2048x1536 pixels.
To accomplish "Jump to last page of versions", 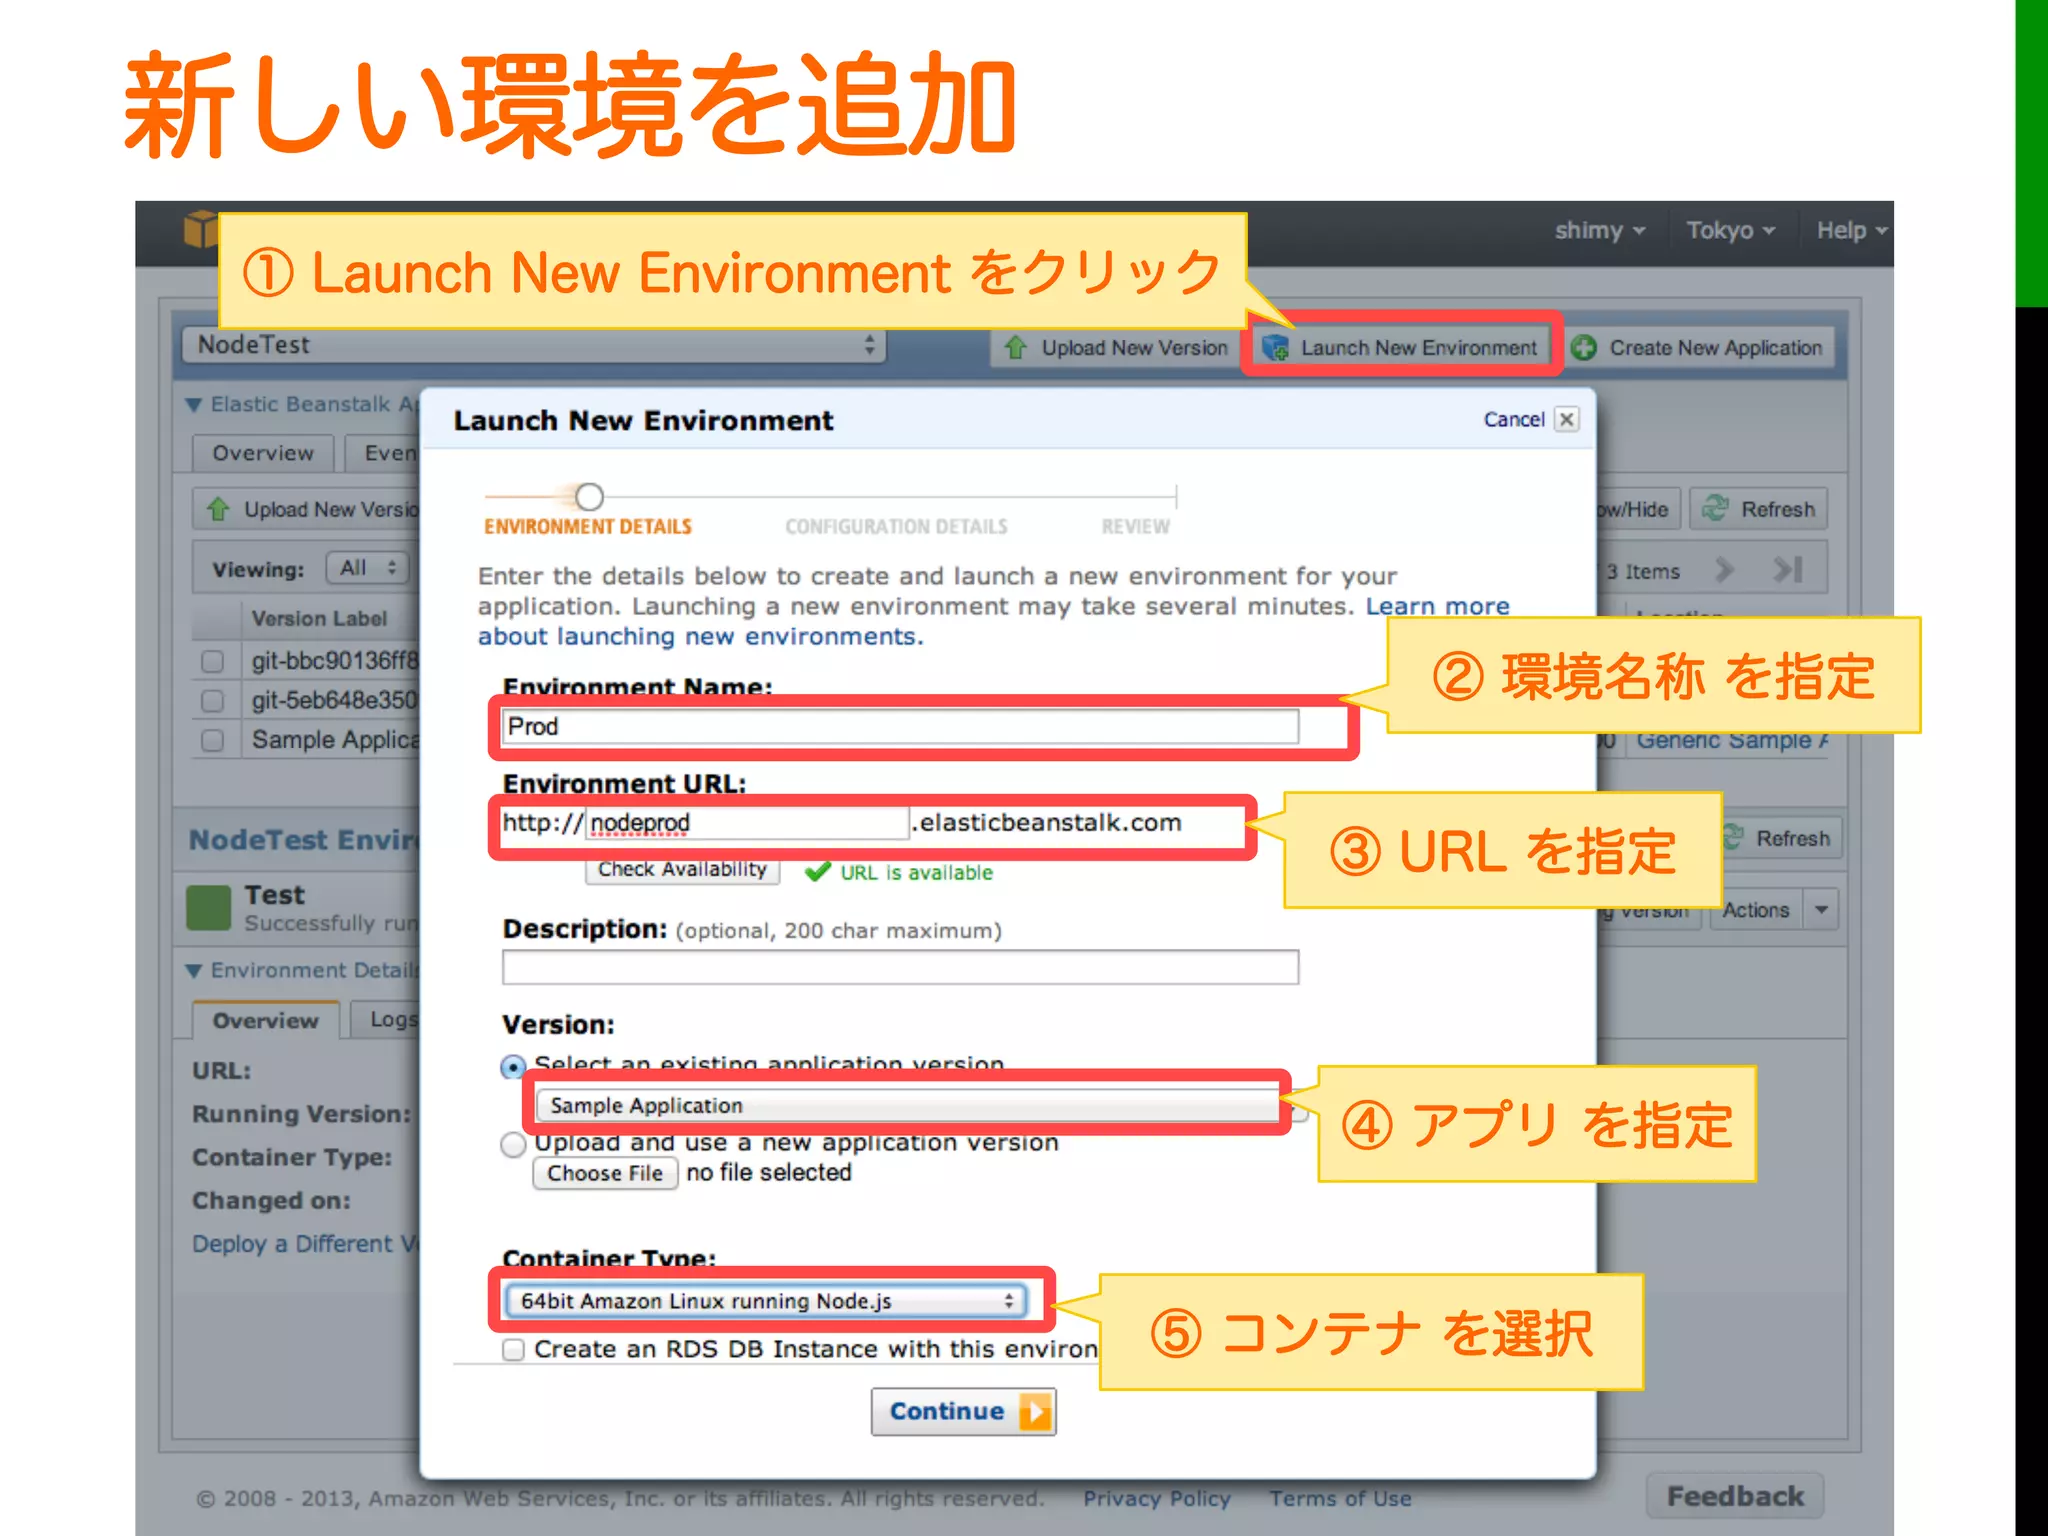I will [1788, 570].
